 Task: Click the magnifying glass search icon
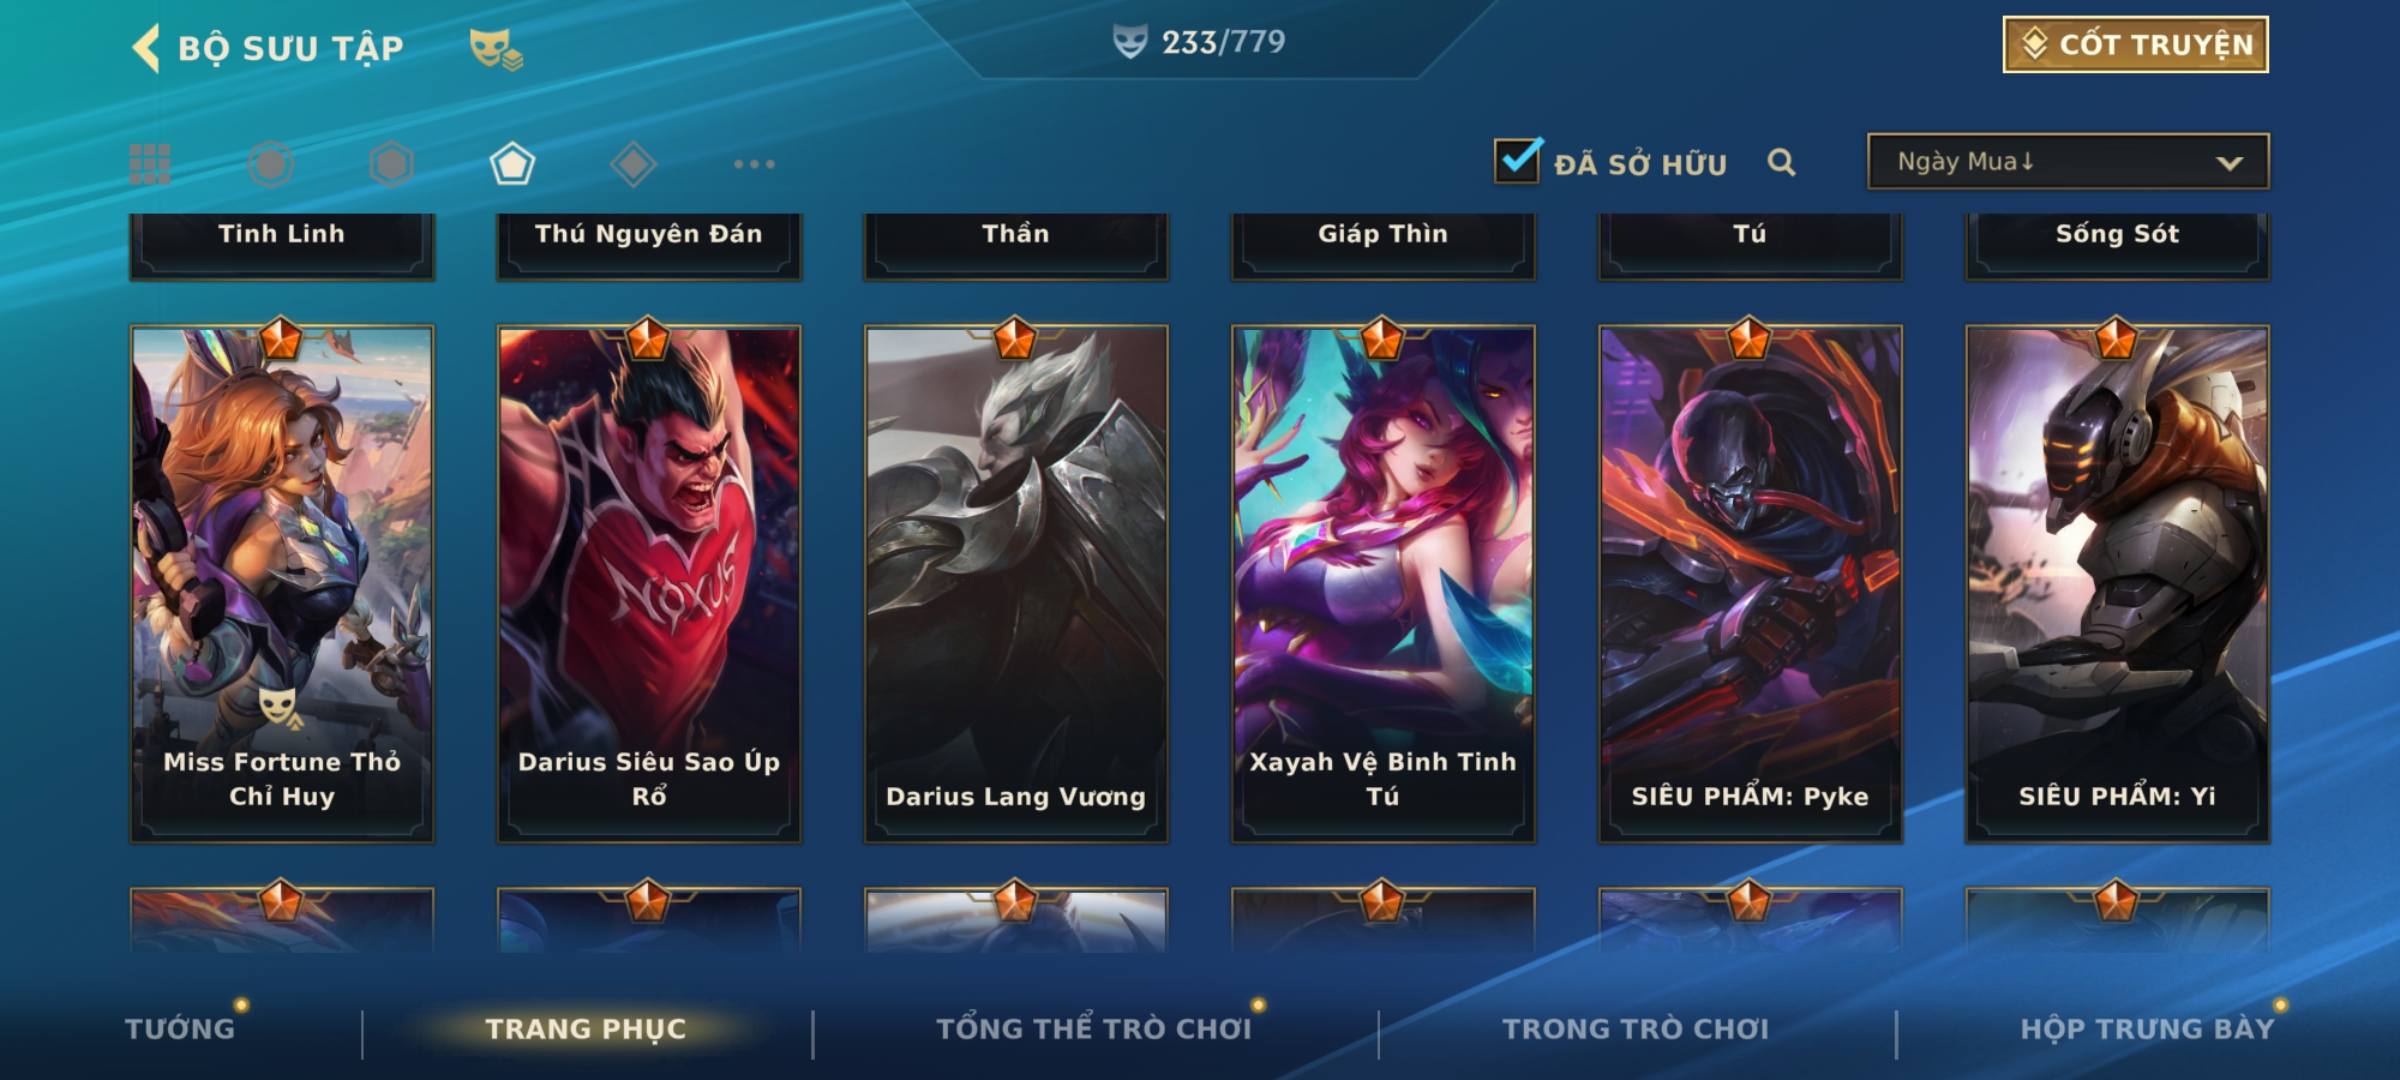tap(1781, 162)
